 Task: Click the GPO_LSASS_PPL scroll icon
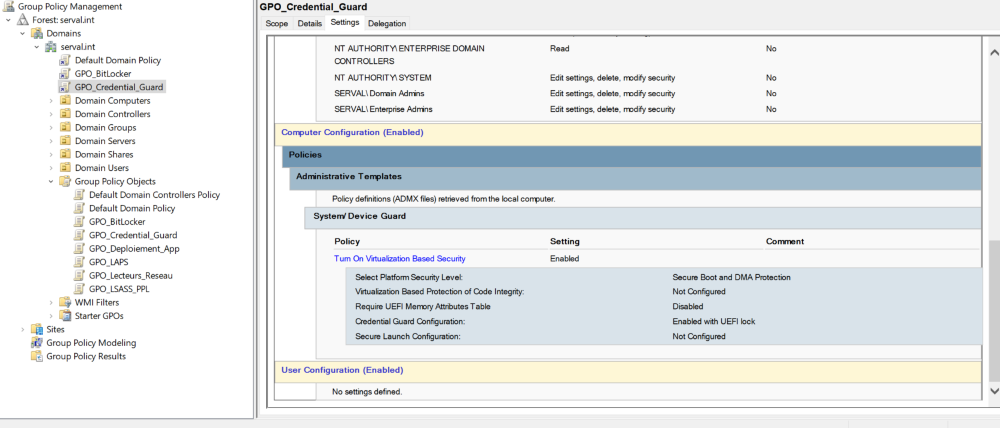pyautogui.click(x=79, y=289)
